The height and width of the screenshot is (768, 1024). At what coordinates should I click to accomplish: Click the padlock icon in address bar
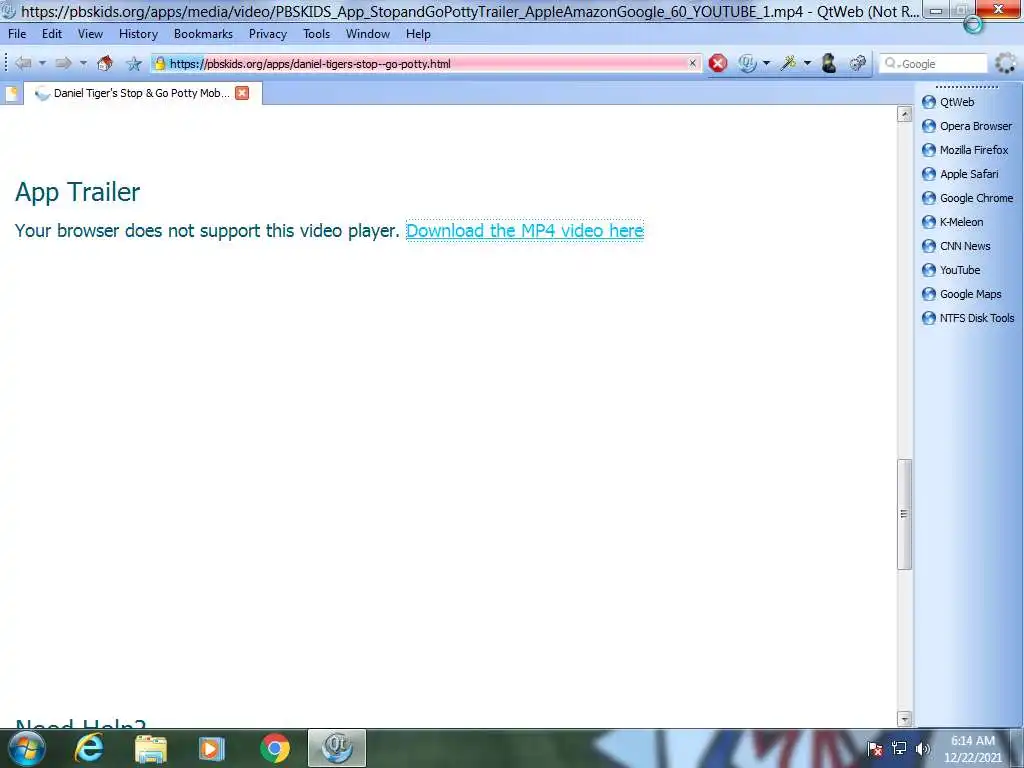point(160,63)
